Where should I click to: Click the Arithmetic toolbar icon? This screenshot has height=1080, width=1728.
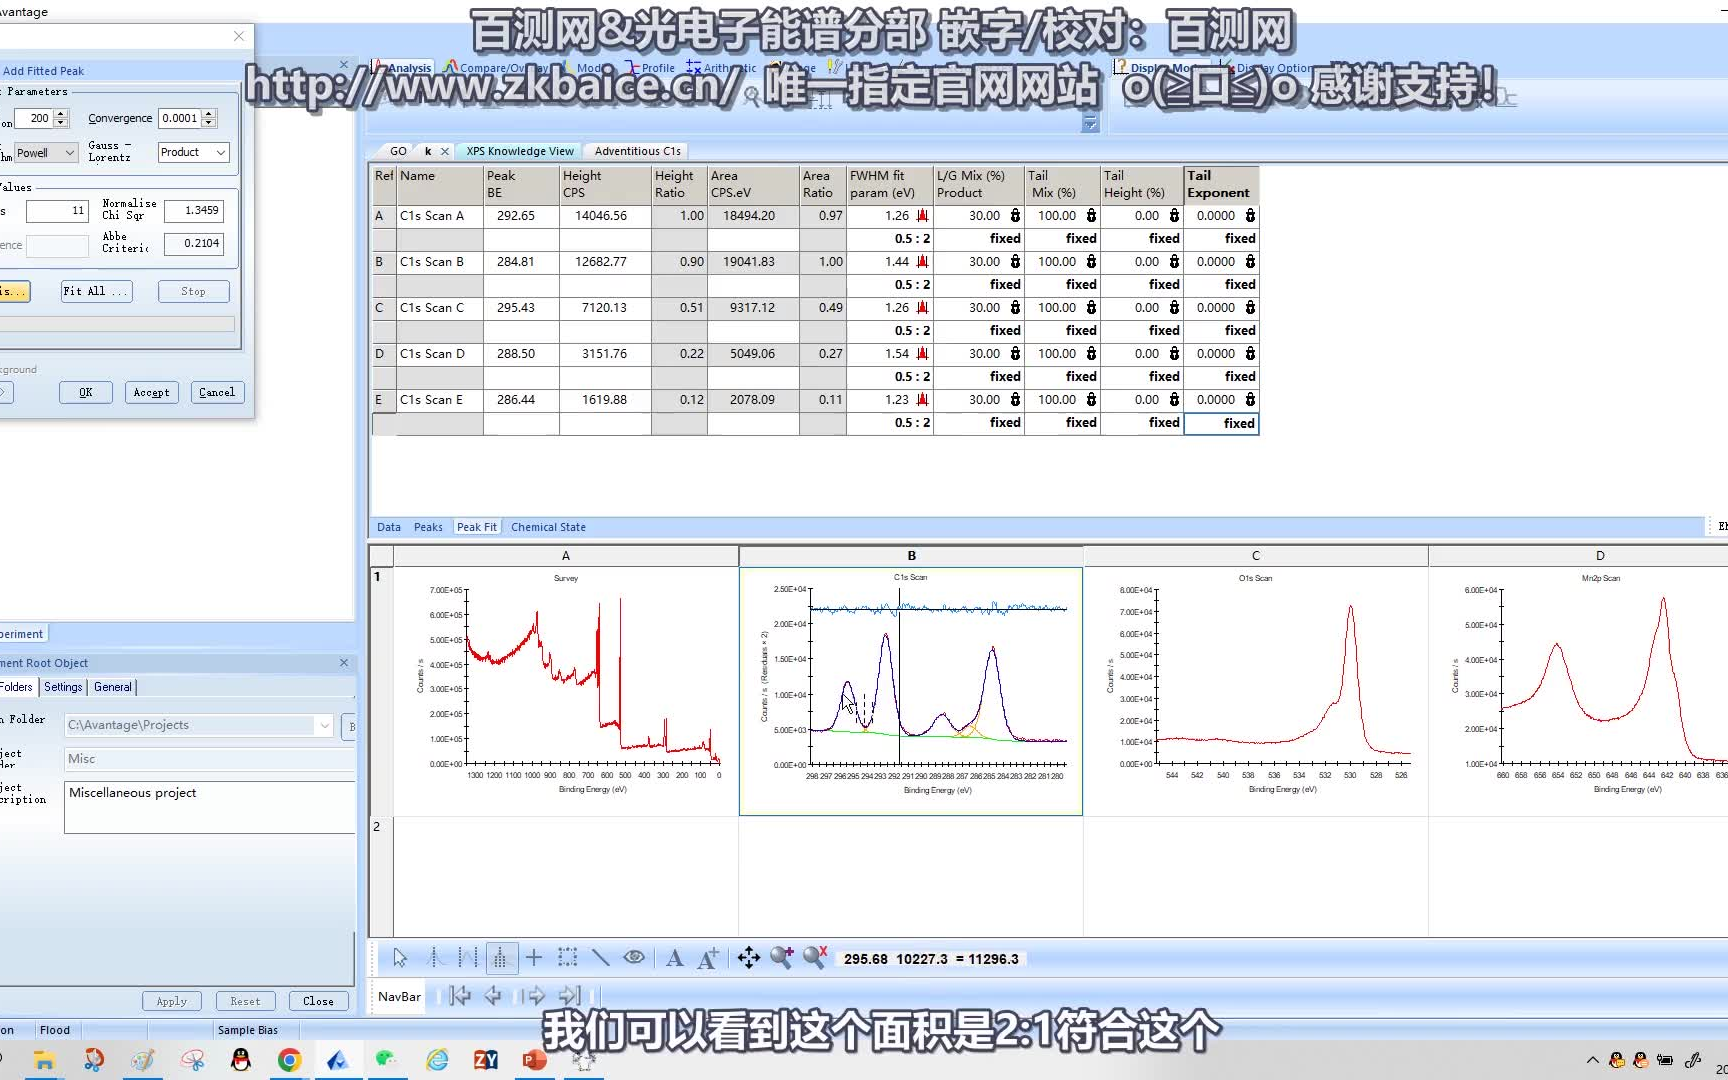[727, 67]
